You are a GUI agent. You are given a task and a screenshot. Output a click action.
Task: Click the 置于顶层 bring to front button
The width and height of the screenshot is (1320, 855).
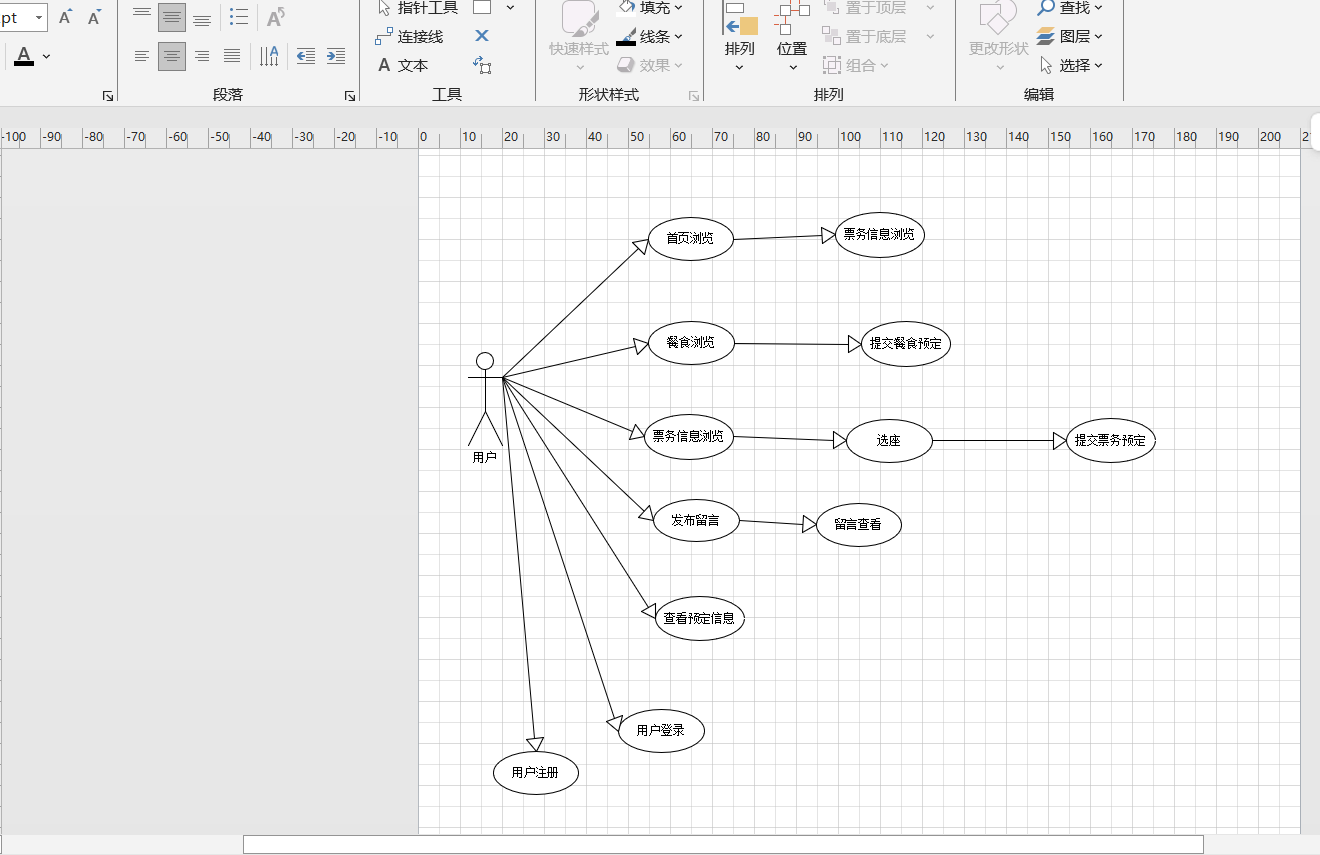[865, 8]
